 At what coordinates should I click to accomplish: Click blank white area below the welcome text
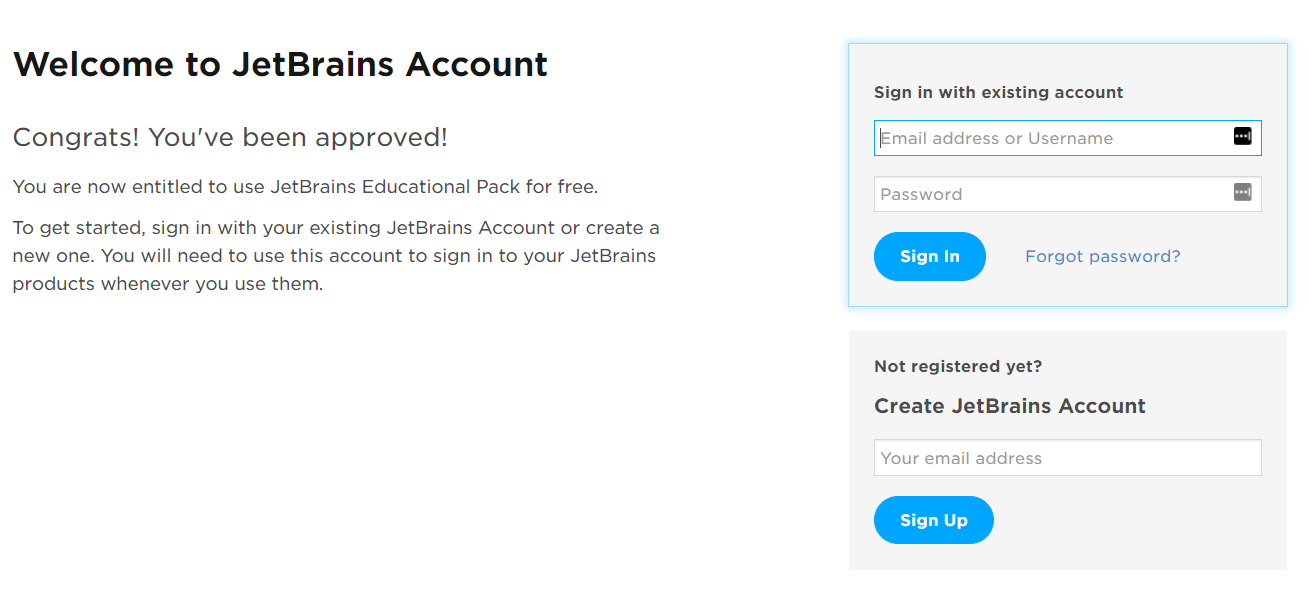400,440
